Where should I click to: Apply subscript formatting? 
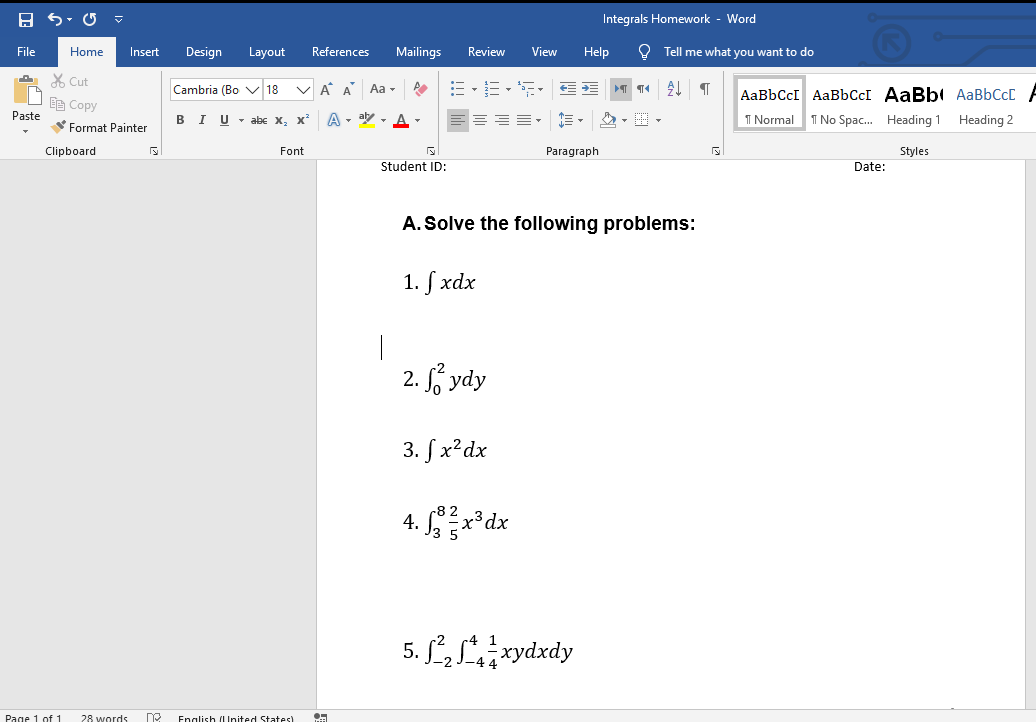tap(280, 120)
